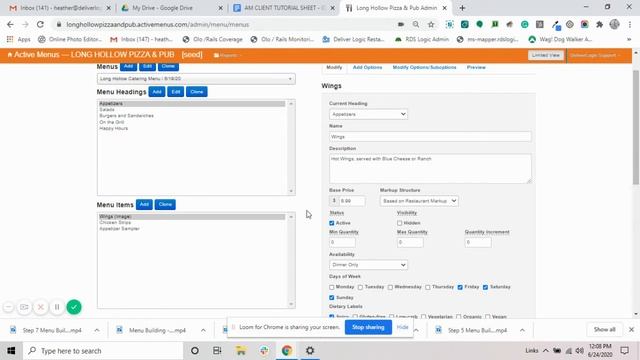Cancel Loom recording with red X
The image size is (640, 360).
(41, 307)
